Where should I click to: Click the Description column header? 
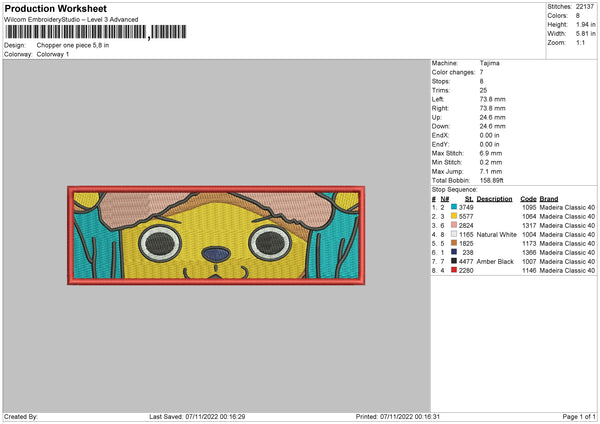click(x=494, y=198)
